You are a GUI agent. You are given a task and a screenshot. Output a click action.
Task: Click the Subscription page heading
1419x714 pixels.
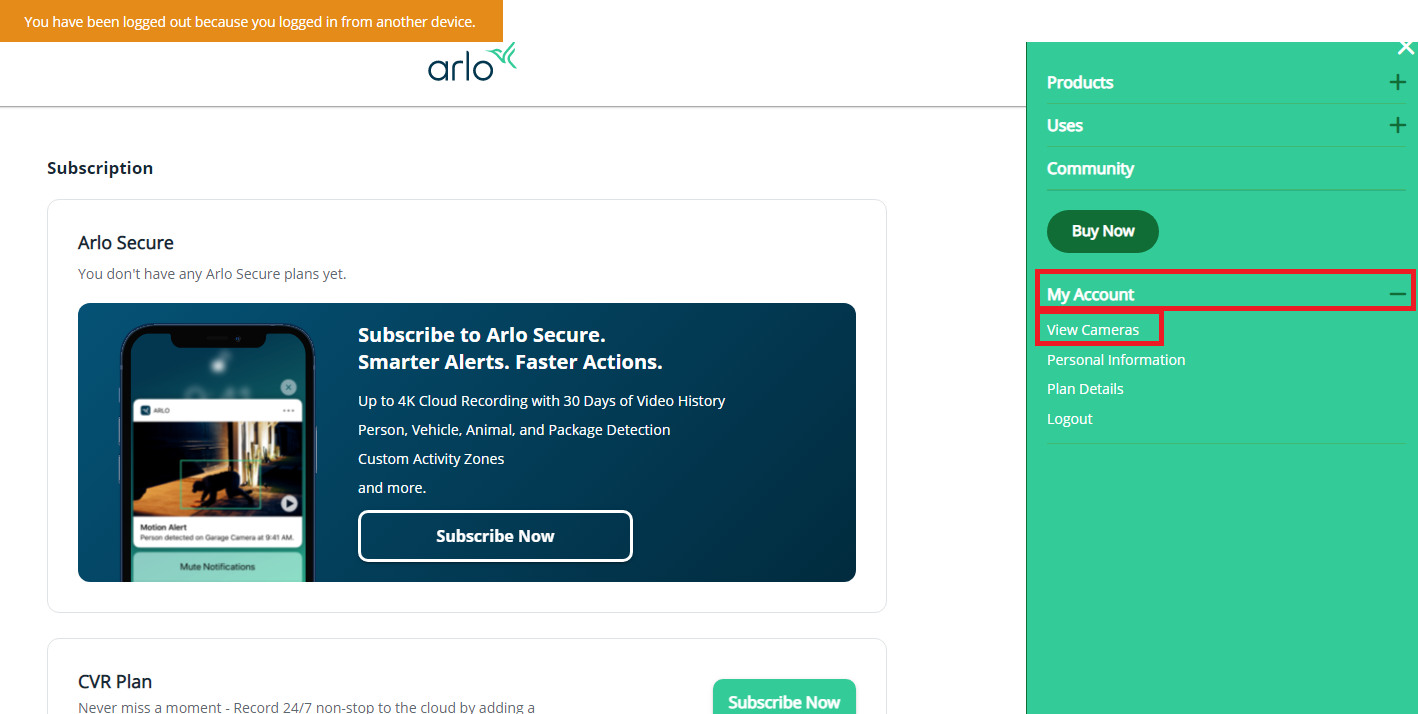[x=100, y=168]
